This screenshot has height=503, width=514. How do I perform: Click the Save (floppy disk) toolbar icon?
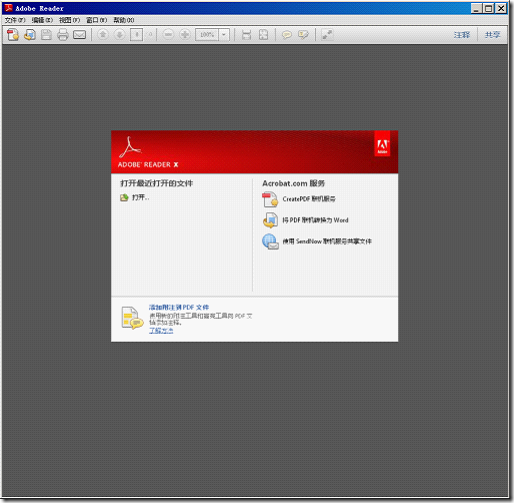coord(46,35)
